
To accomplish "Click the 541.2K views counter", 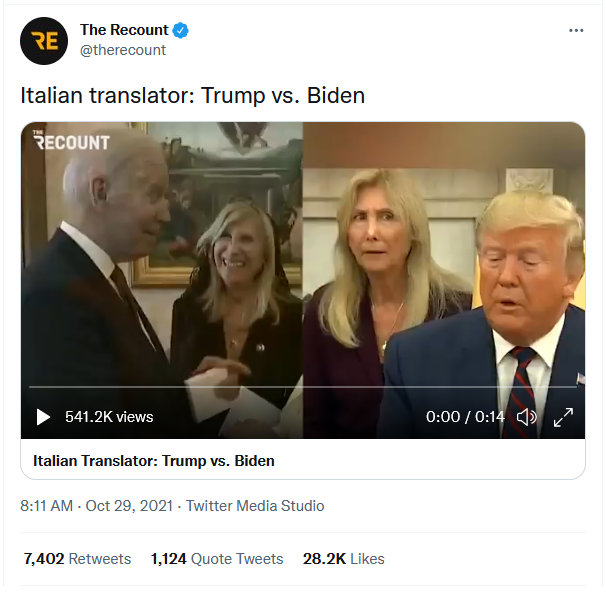I will (x=109, y=417).
